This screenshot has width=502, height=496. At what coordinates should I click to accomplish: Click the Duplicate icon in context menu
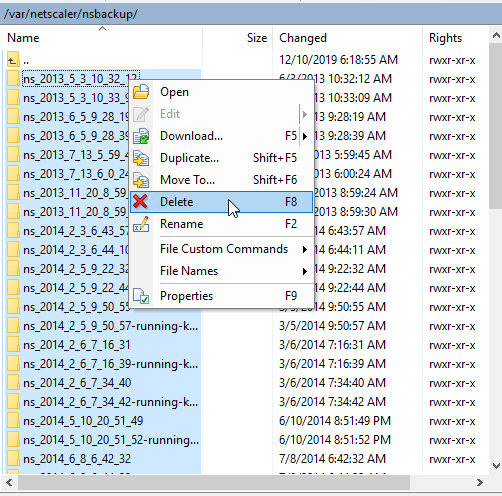click(141, 158)
